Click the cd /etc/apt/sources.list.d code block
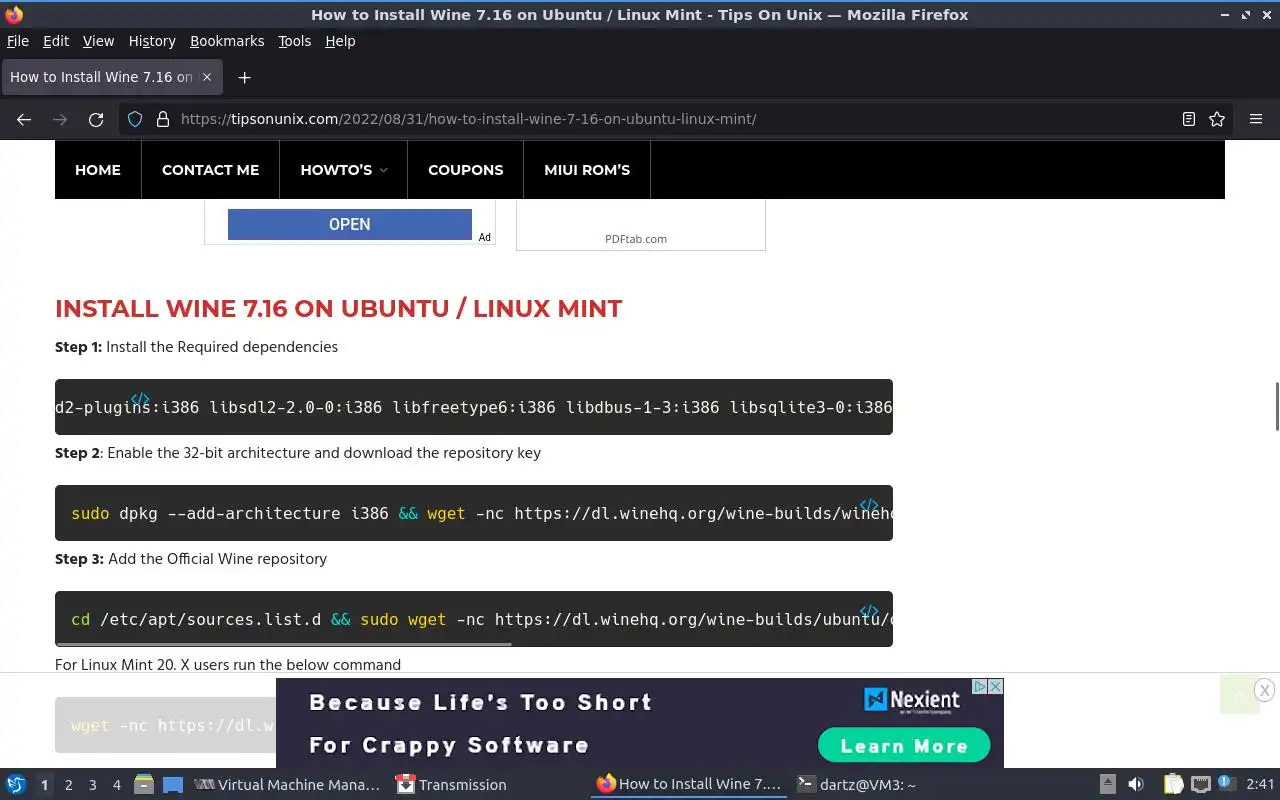Viewport: 1280px width, 800px height. [474, 619]
